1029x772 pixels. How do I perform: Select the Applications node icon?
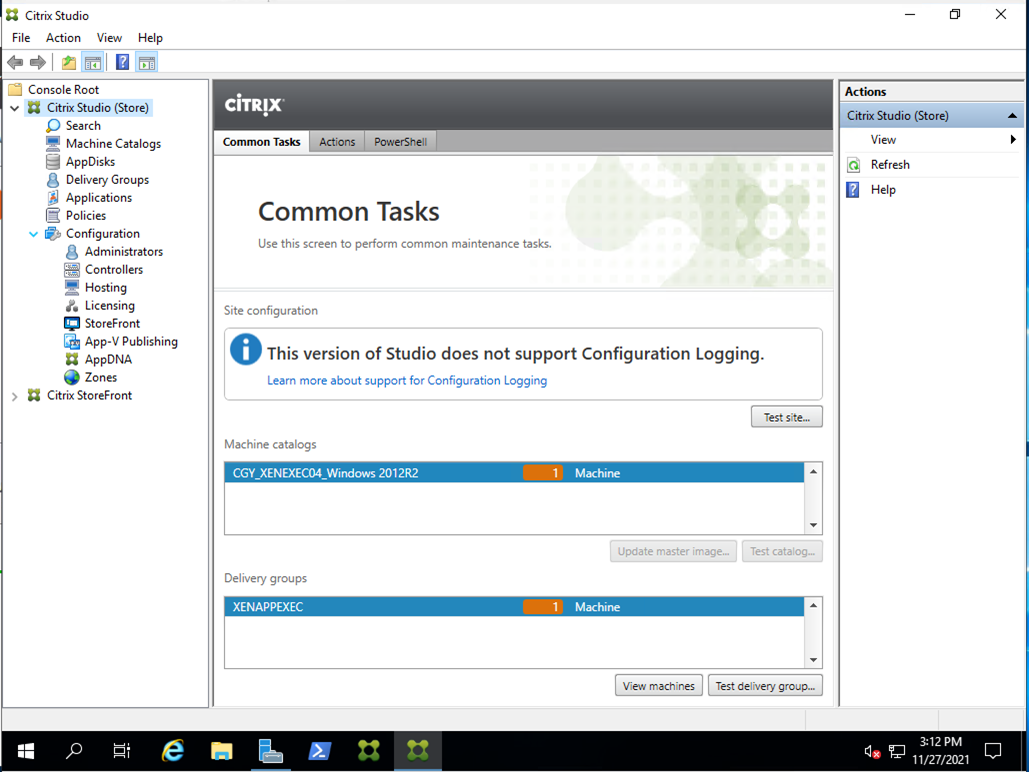coord(53,197)
